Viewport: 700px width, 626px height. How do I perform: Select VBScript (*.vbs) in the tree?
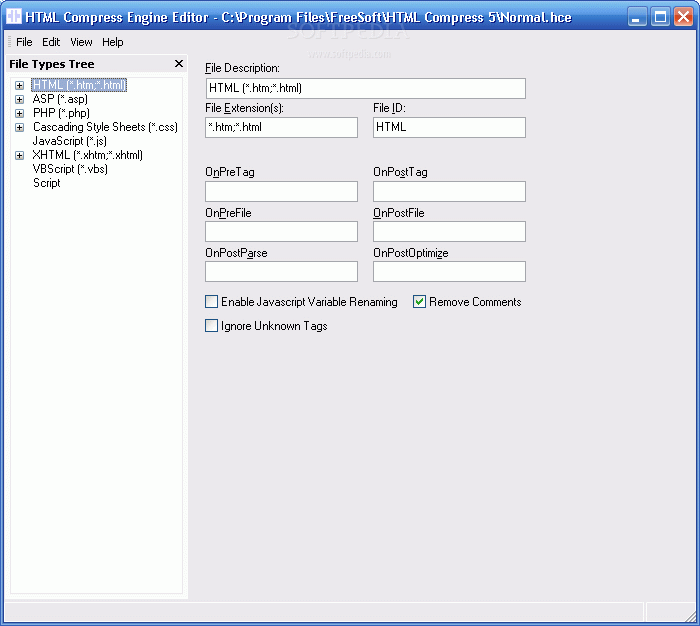70,169
